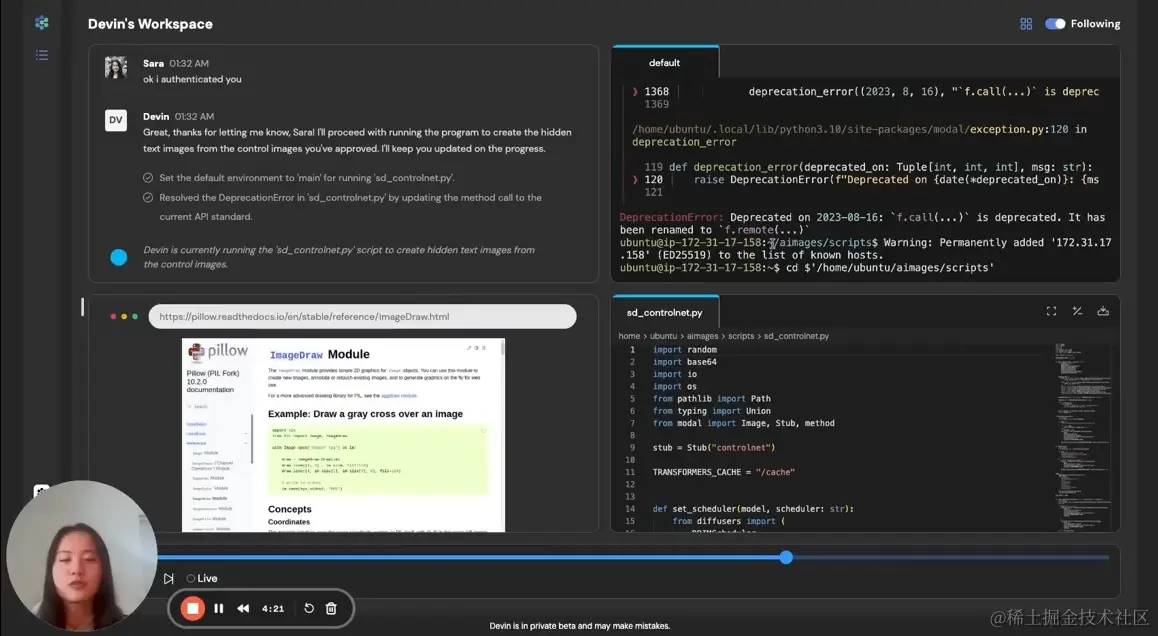
Task: Open the sessions list icon in the sidebar
Action: [x=41, y=55]
